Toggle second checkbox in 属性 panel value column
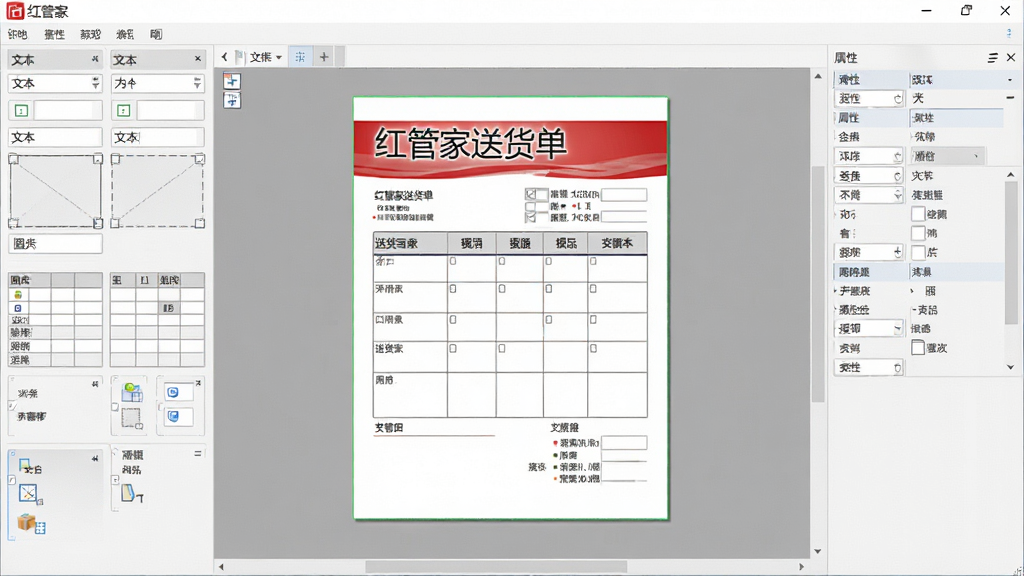 918,233
